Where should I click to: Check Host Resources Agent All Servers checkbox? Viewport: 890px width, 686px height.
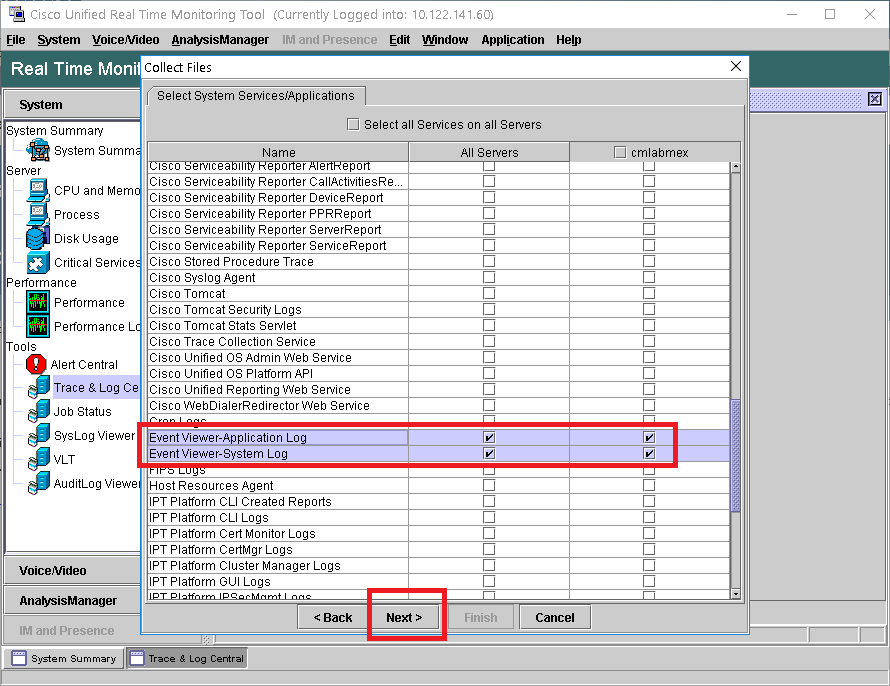489,485
